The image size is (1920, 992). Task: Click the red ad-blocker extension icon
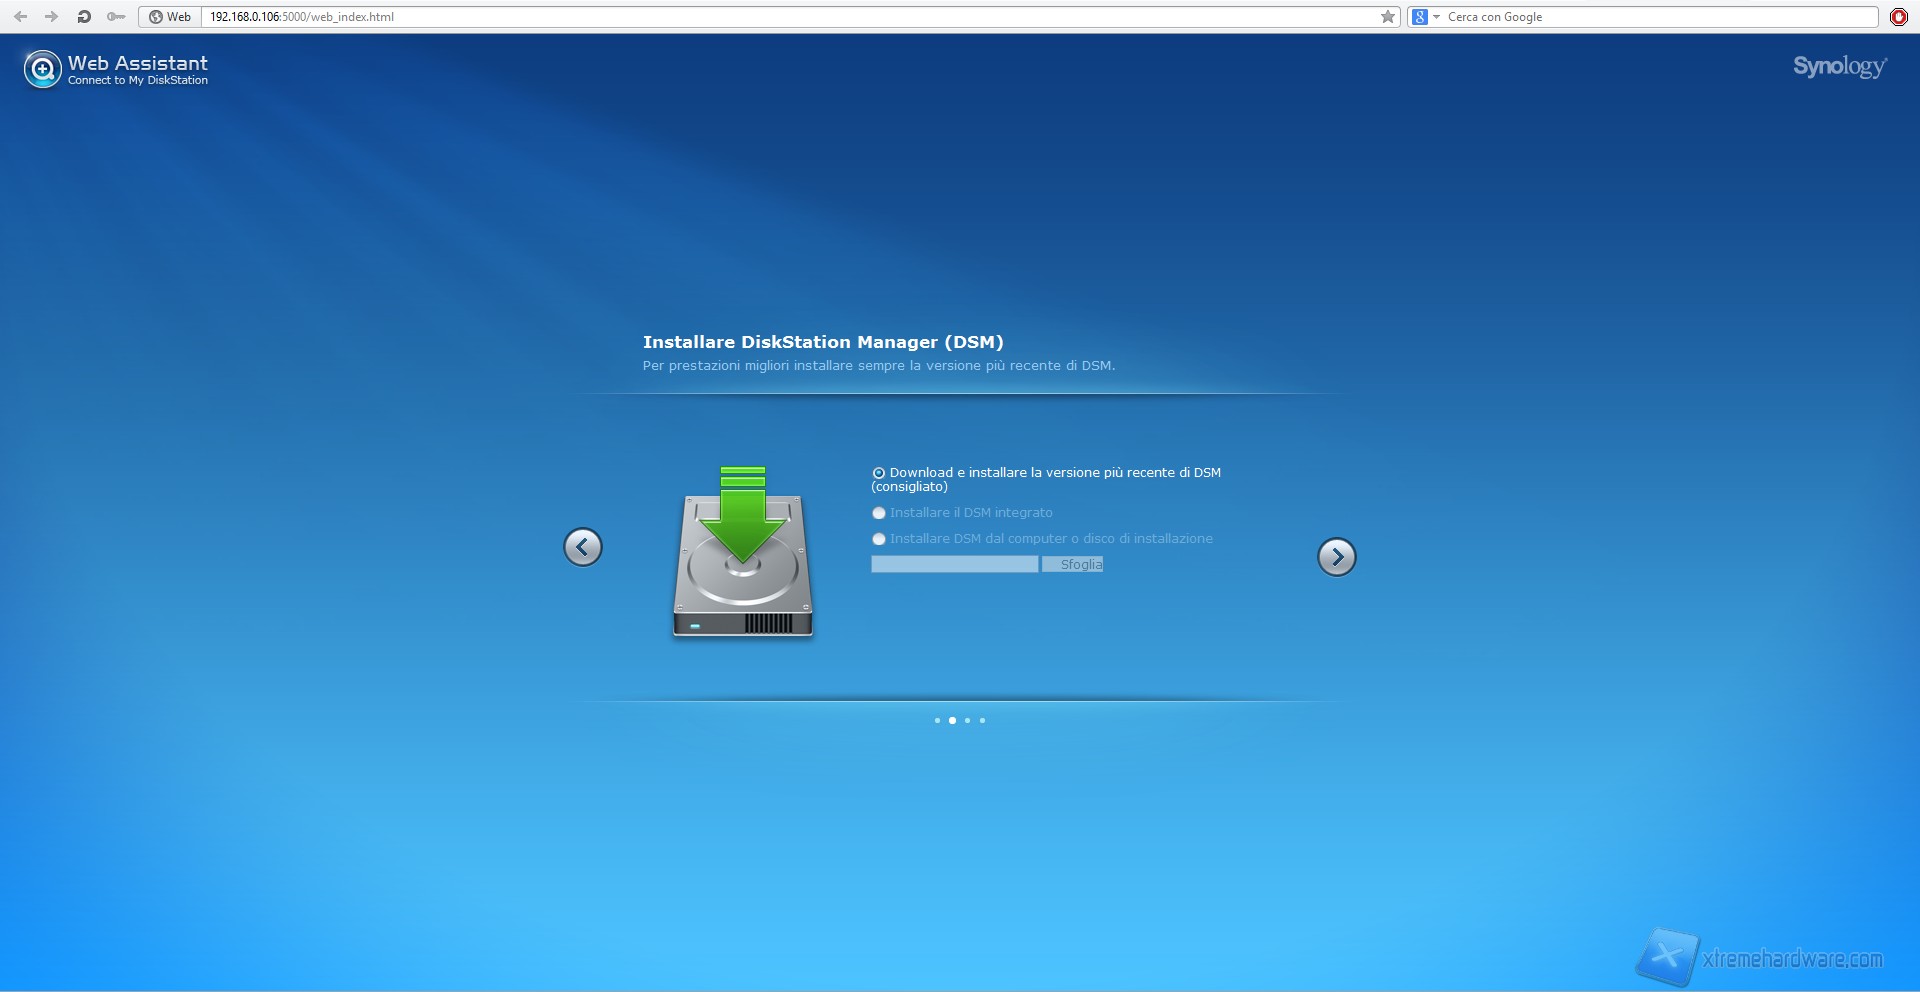(1899, 17)
